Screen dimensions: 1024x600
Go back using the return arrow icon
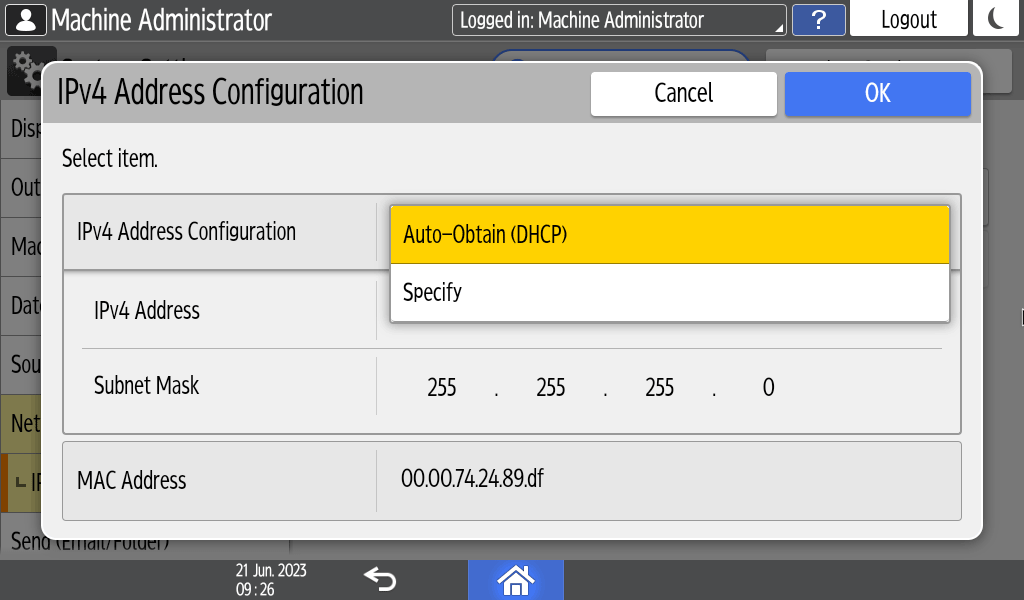[380, 579]
